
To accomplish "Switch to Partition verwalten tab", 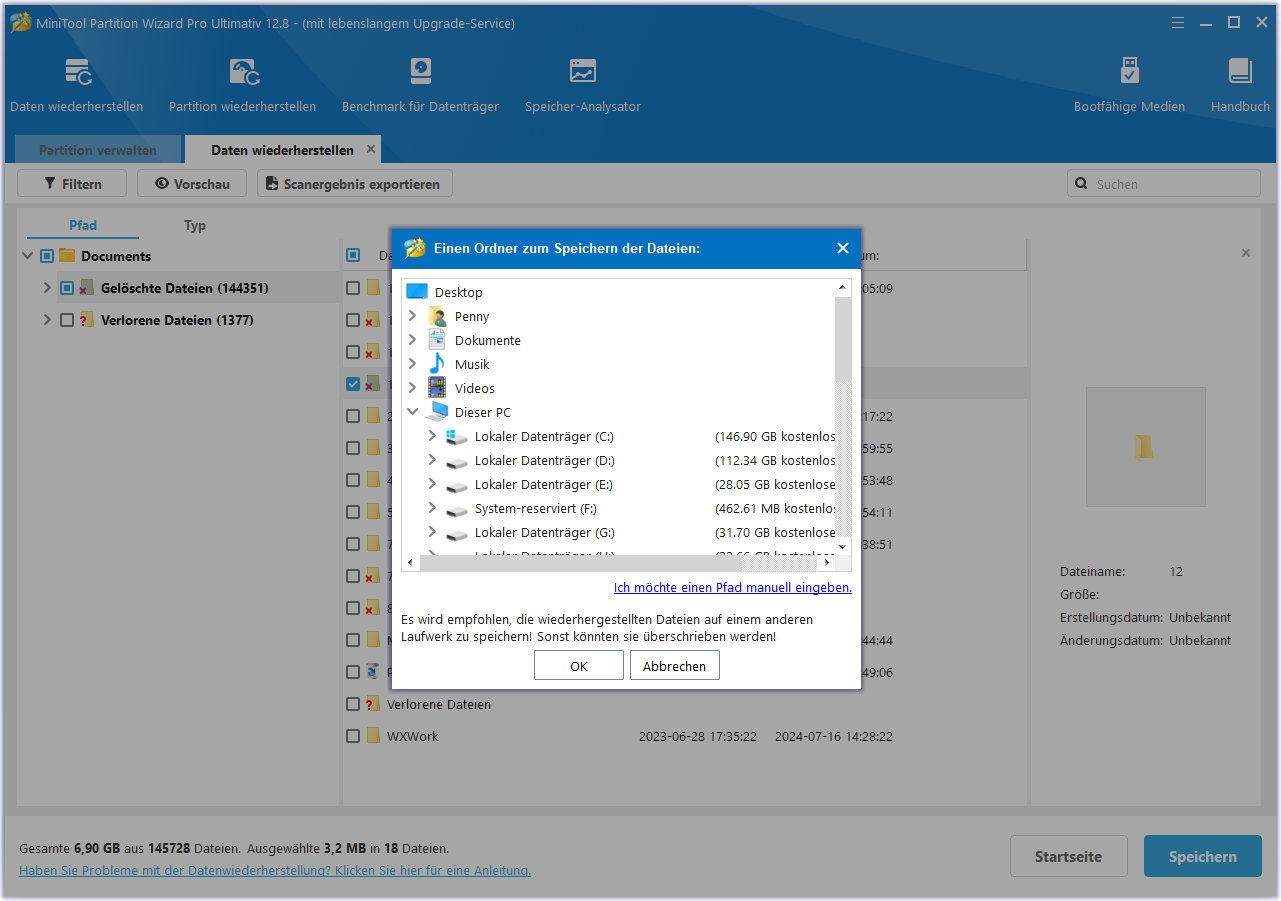I will tap(98, 150).
